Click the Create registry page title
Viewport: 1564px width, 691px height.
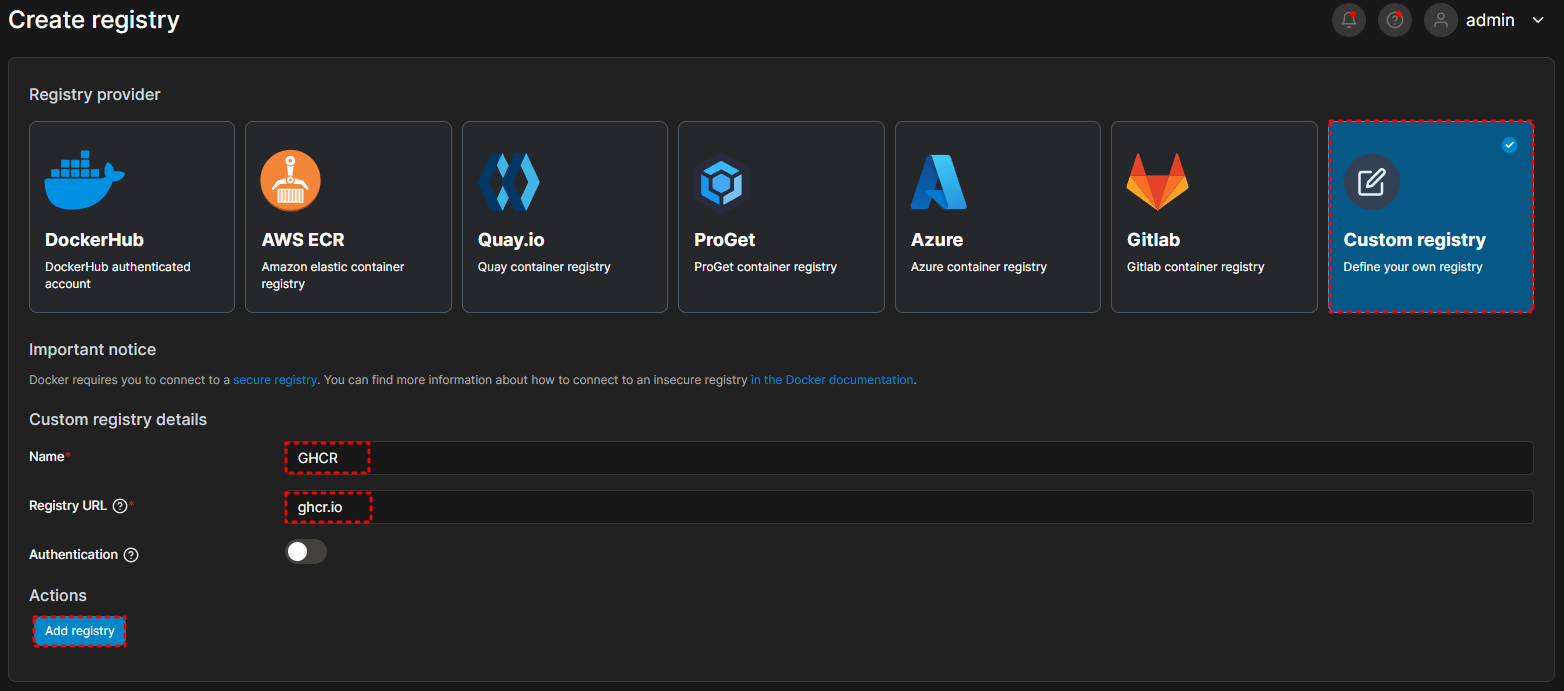click(94, 19)
